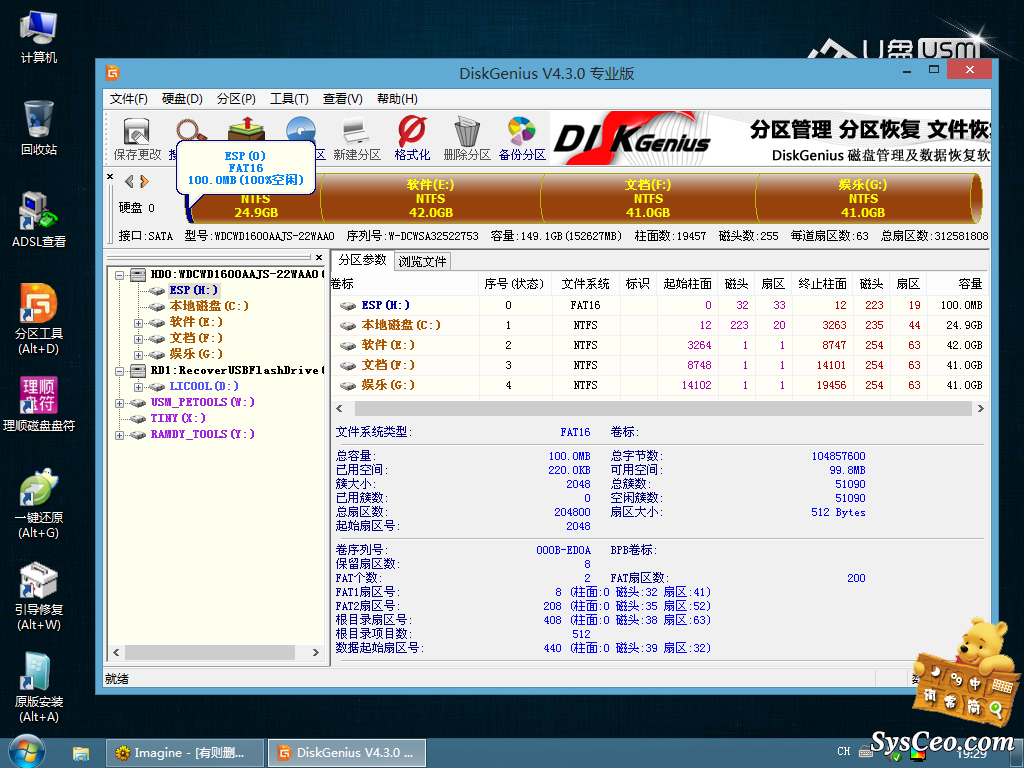The width and height of the screenshot is (1024, 768).
Task: Open the 分区(P) menu
Action: pos(236,99)
